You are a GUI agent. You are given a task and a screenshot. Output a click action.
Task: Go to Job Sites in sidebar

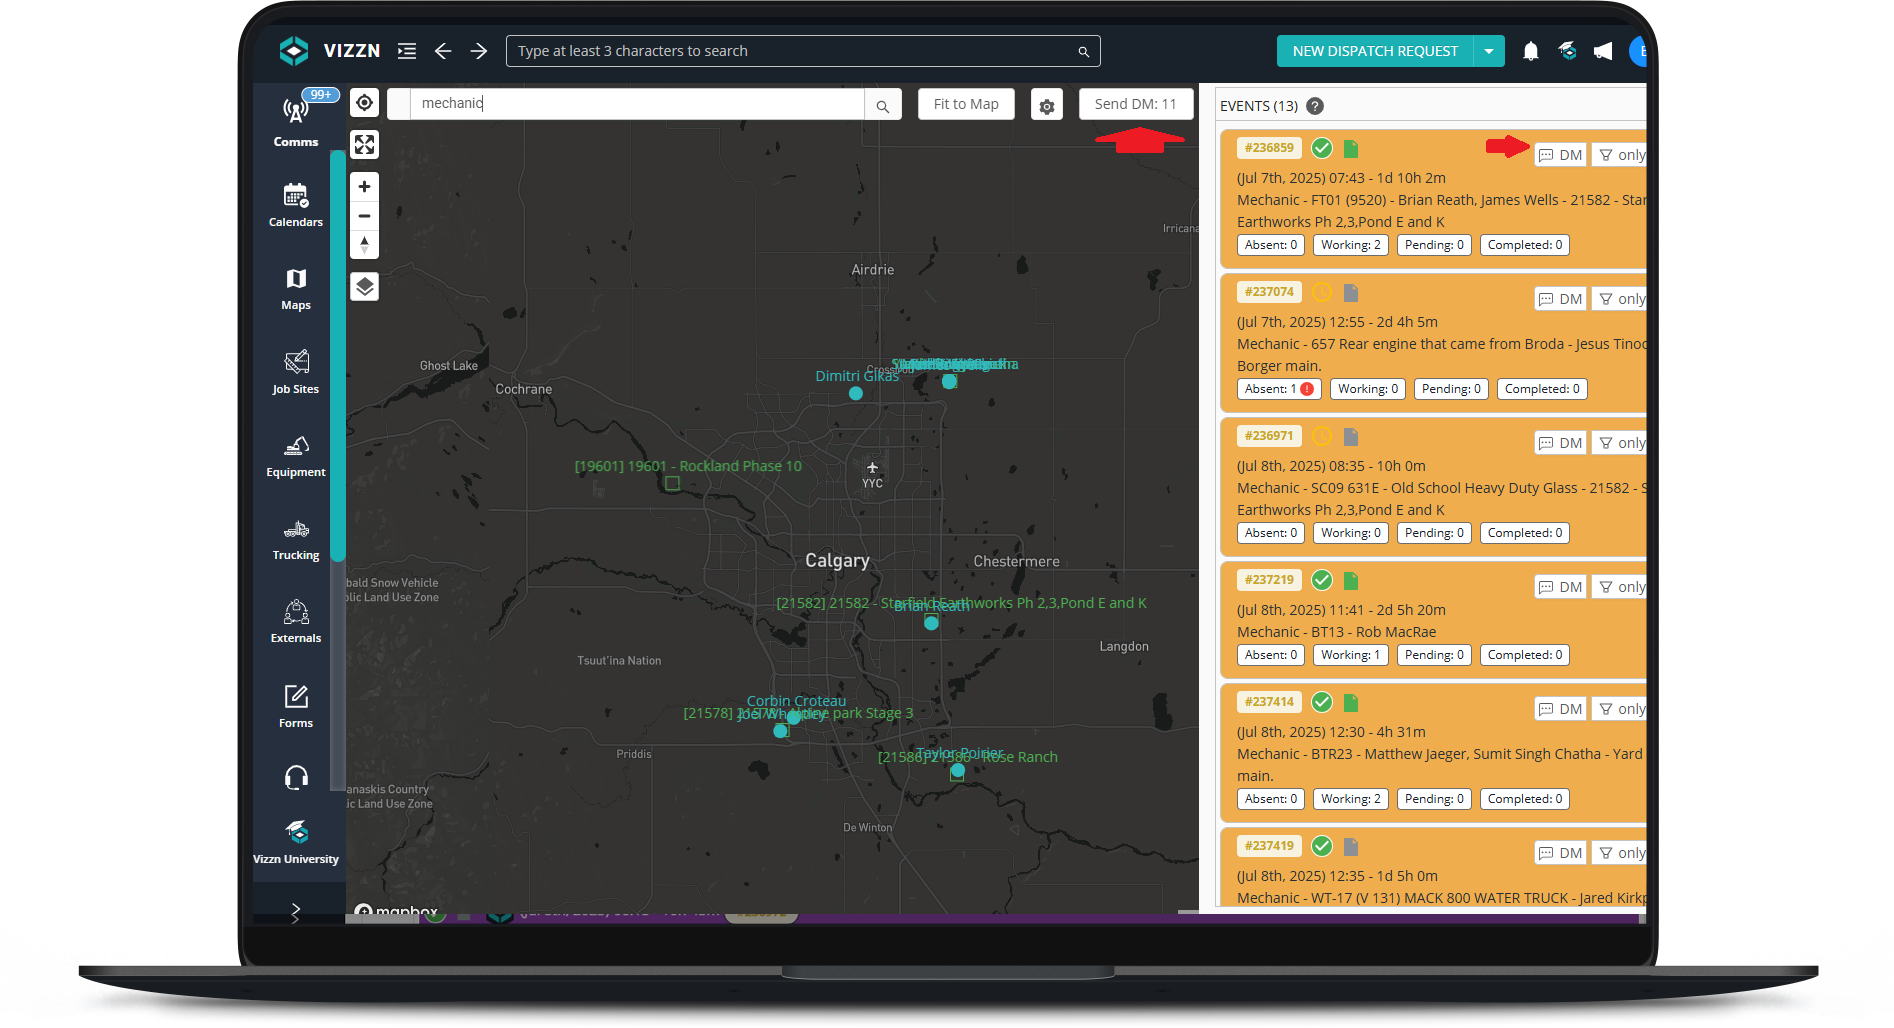[296, 372]
